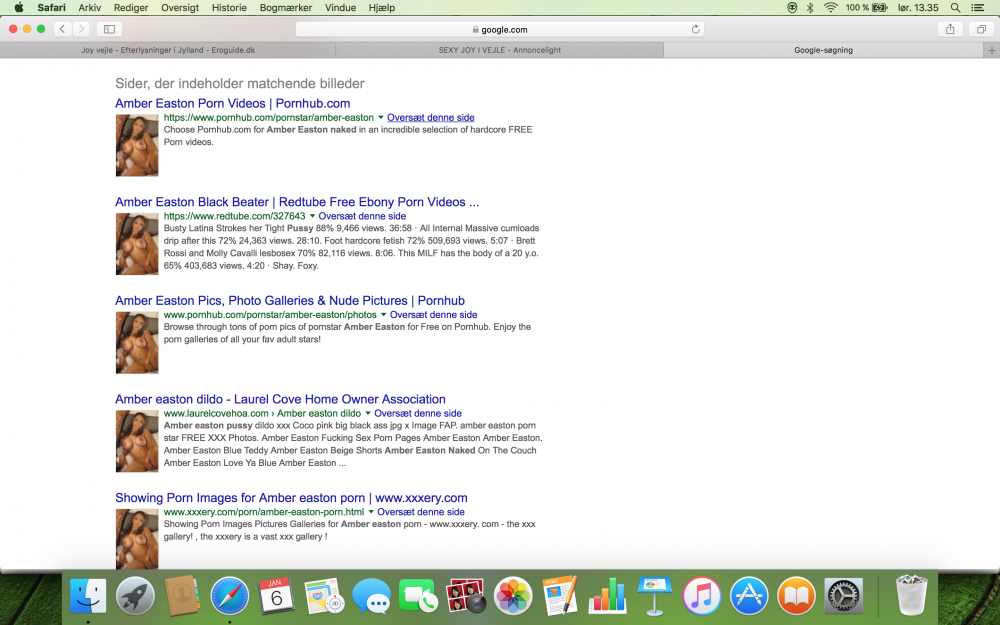Launch the App Store from the Dock
The width and height of the screenshot is (1000, 625).
(x=749, y=596)
